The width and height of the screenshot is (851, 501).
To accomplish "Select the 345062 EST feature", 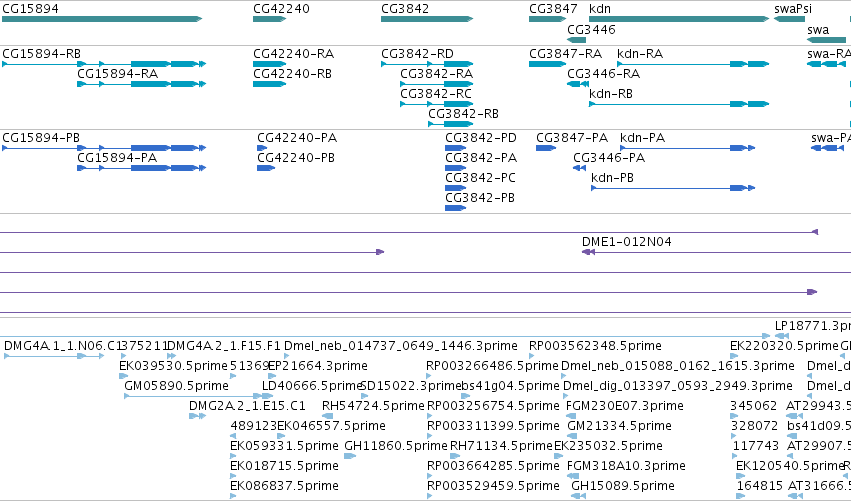I will click(733, 416).
